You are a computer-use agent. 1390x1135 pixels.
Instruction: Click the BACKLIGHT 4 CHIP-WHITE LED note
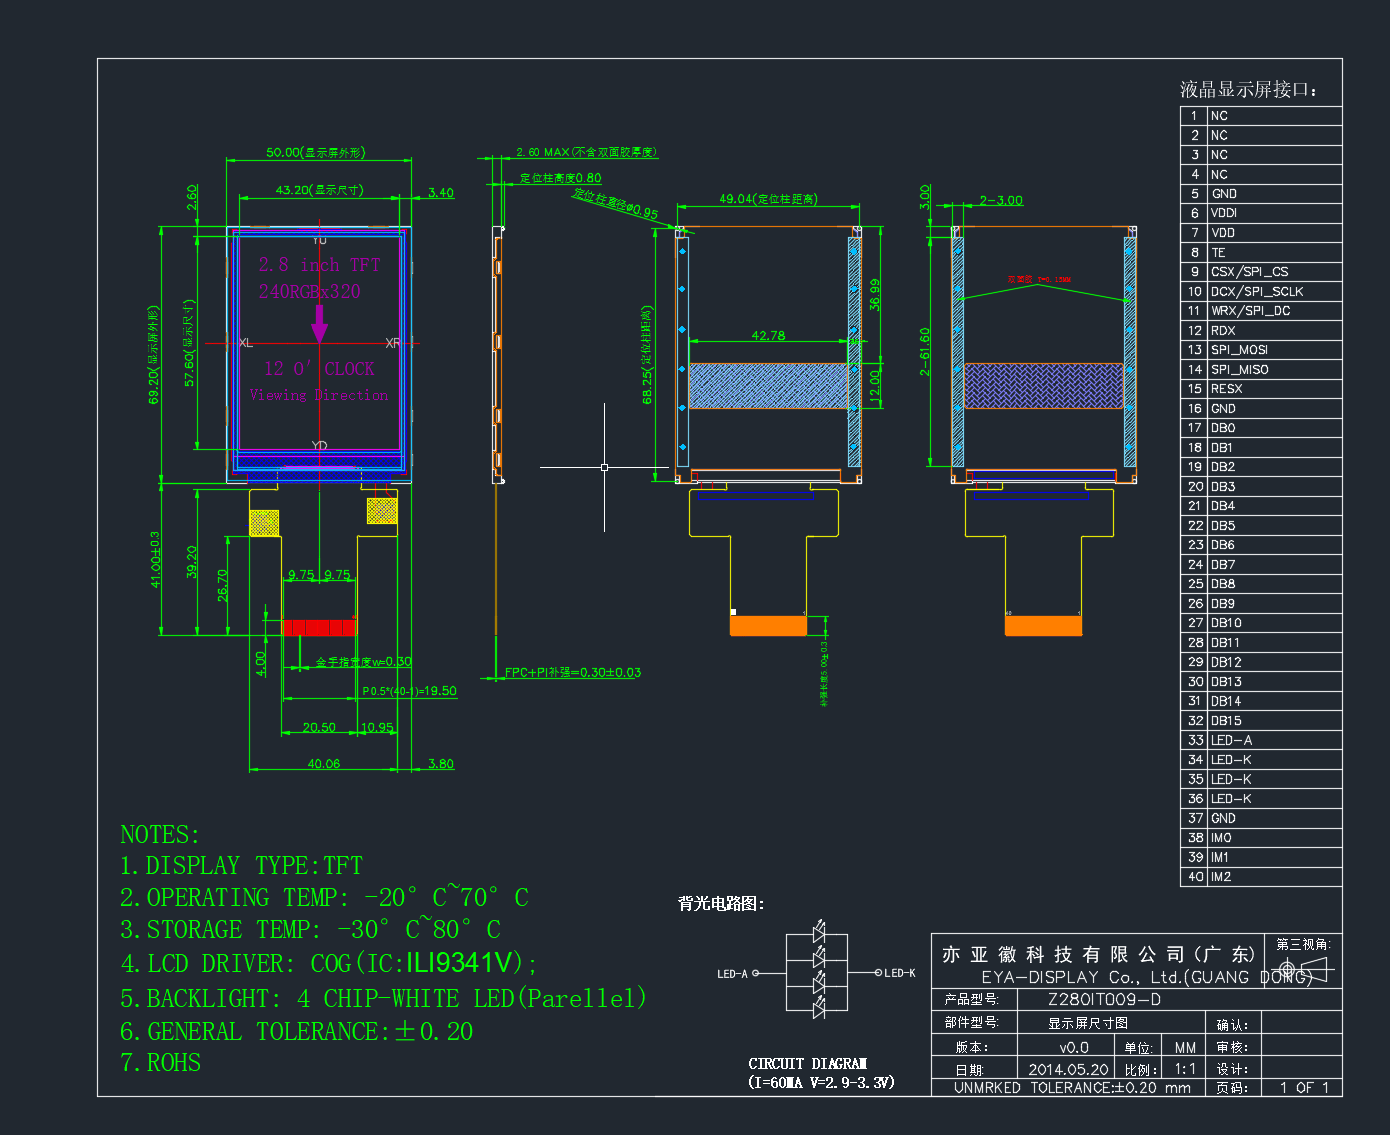point(383,998)
